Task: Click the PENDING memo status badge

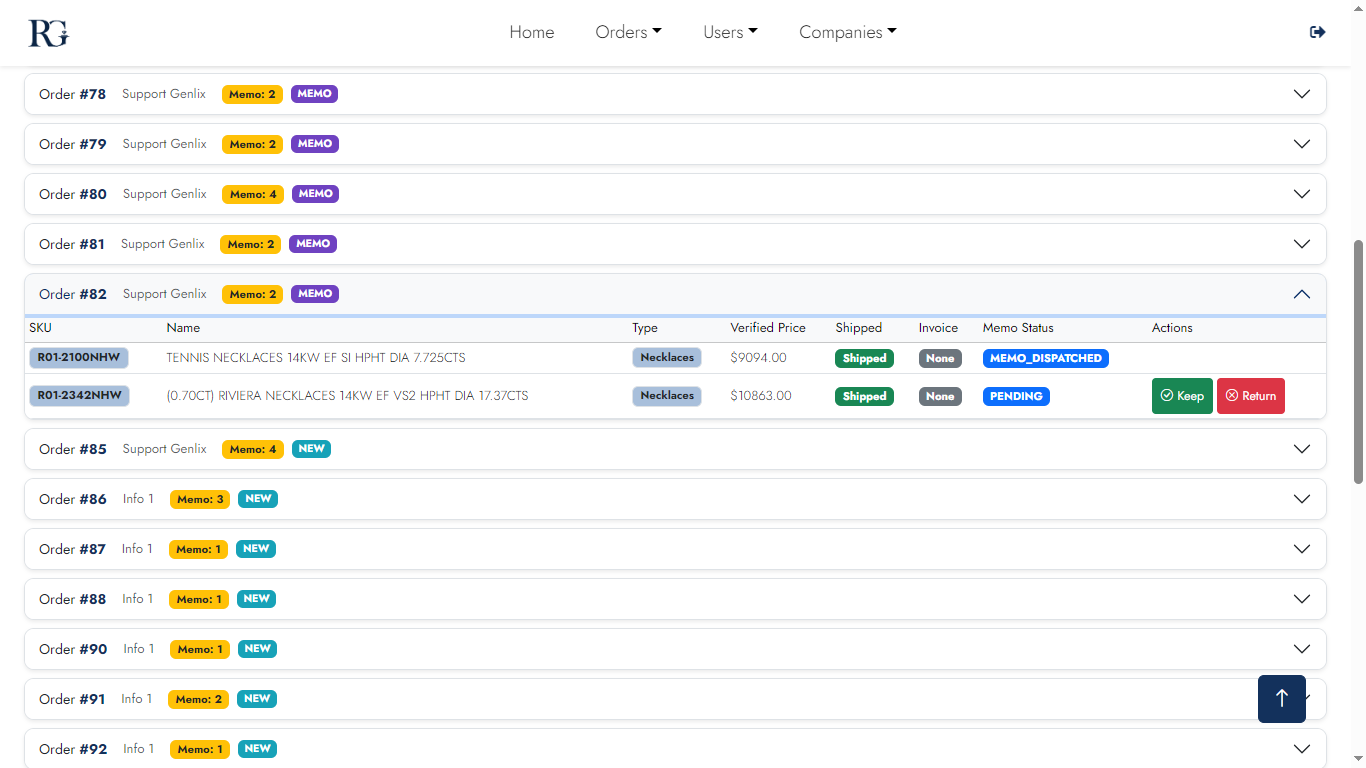Action: (x=1016, y=396)
